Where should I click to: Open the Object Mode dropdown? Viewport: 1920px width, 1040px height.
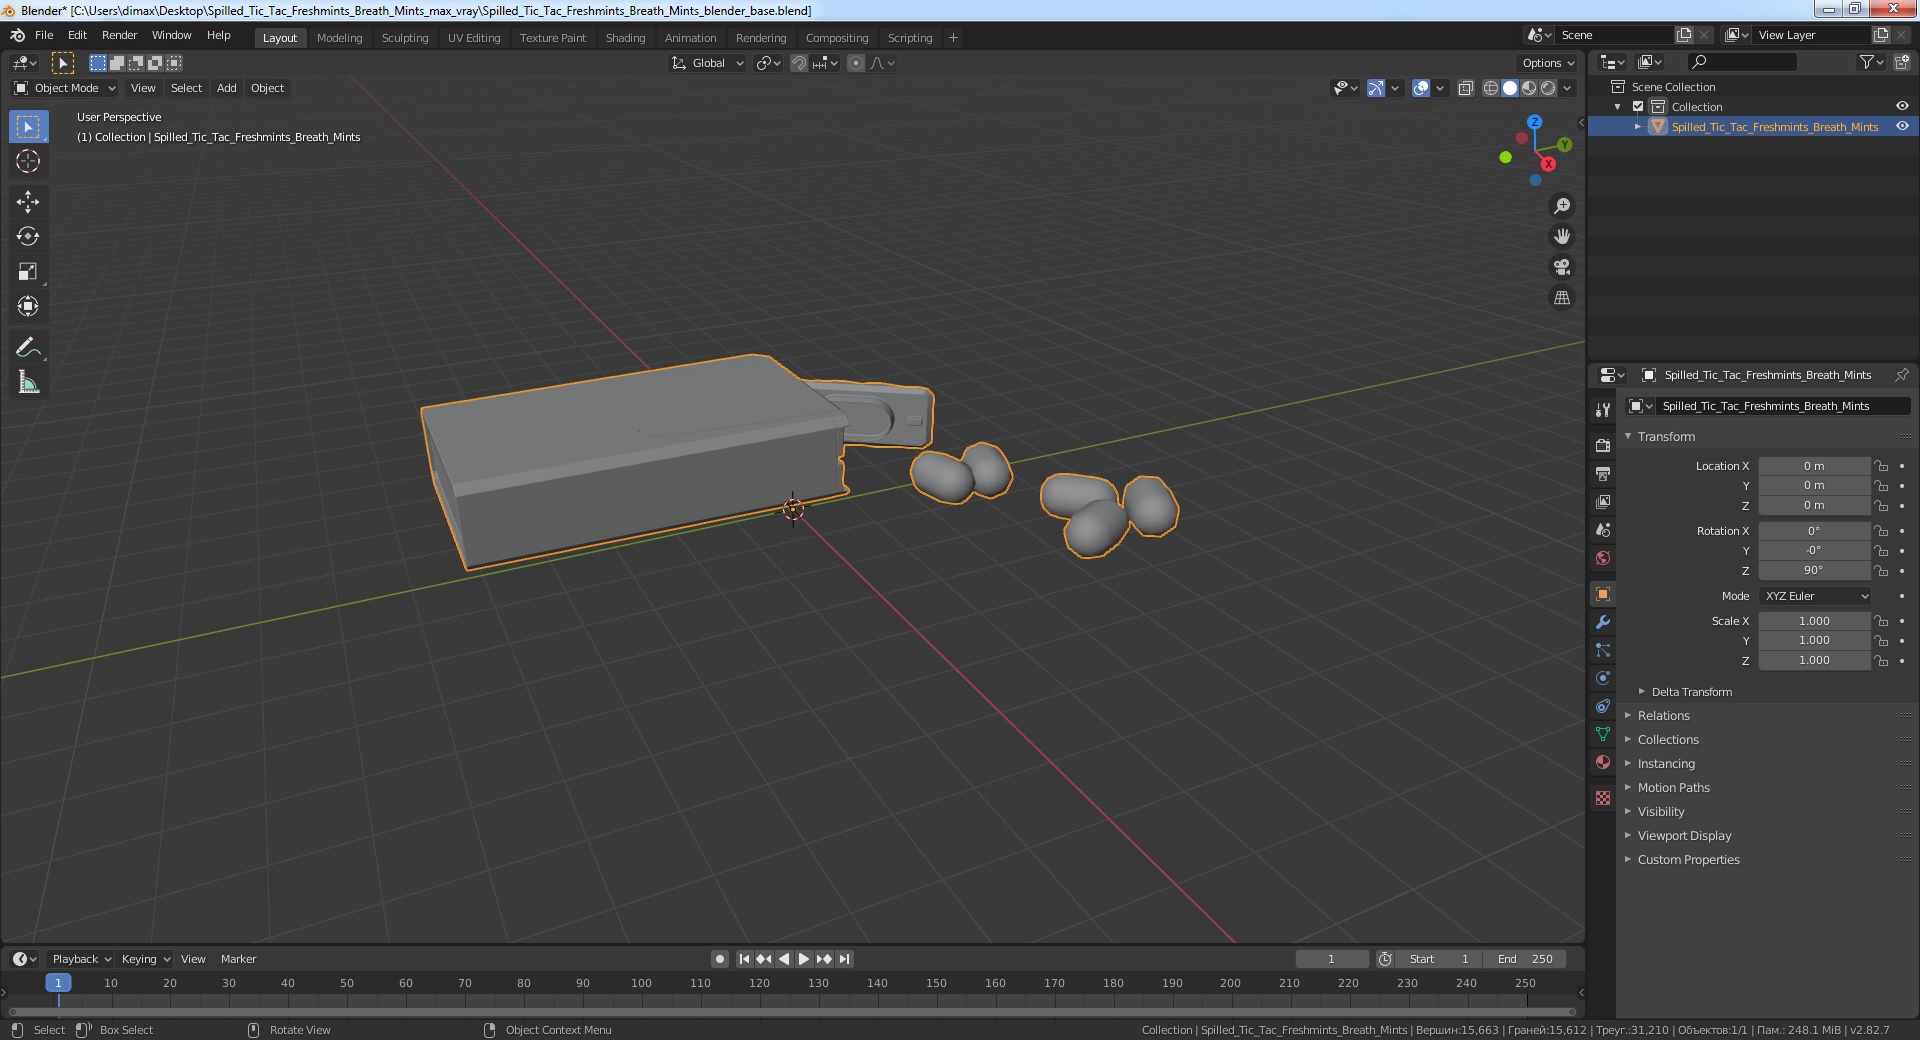coord(65,88)
